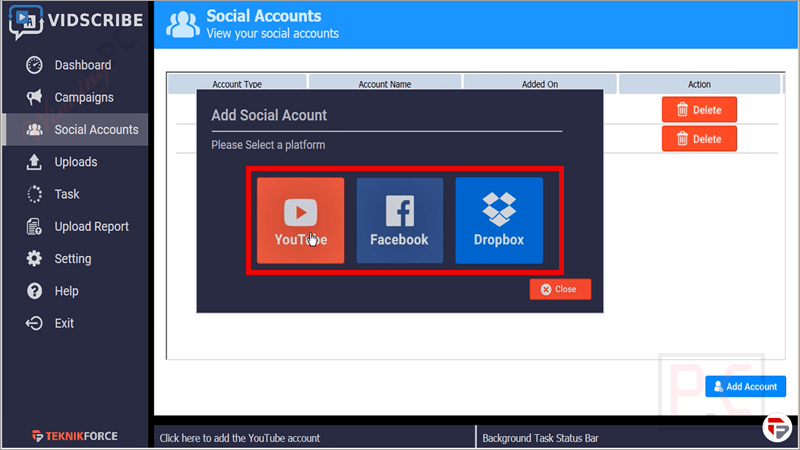Viewport: 800px width, 450px height.
Task: Click 'Click here to add the YouTube account' status text
Action: tap(240, 438)
